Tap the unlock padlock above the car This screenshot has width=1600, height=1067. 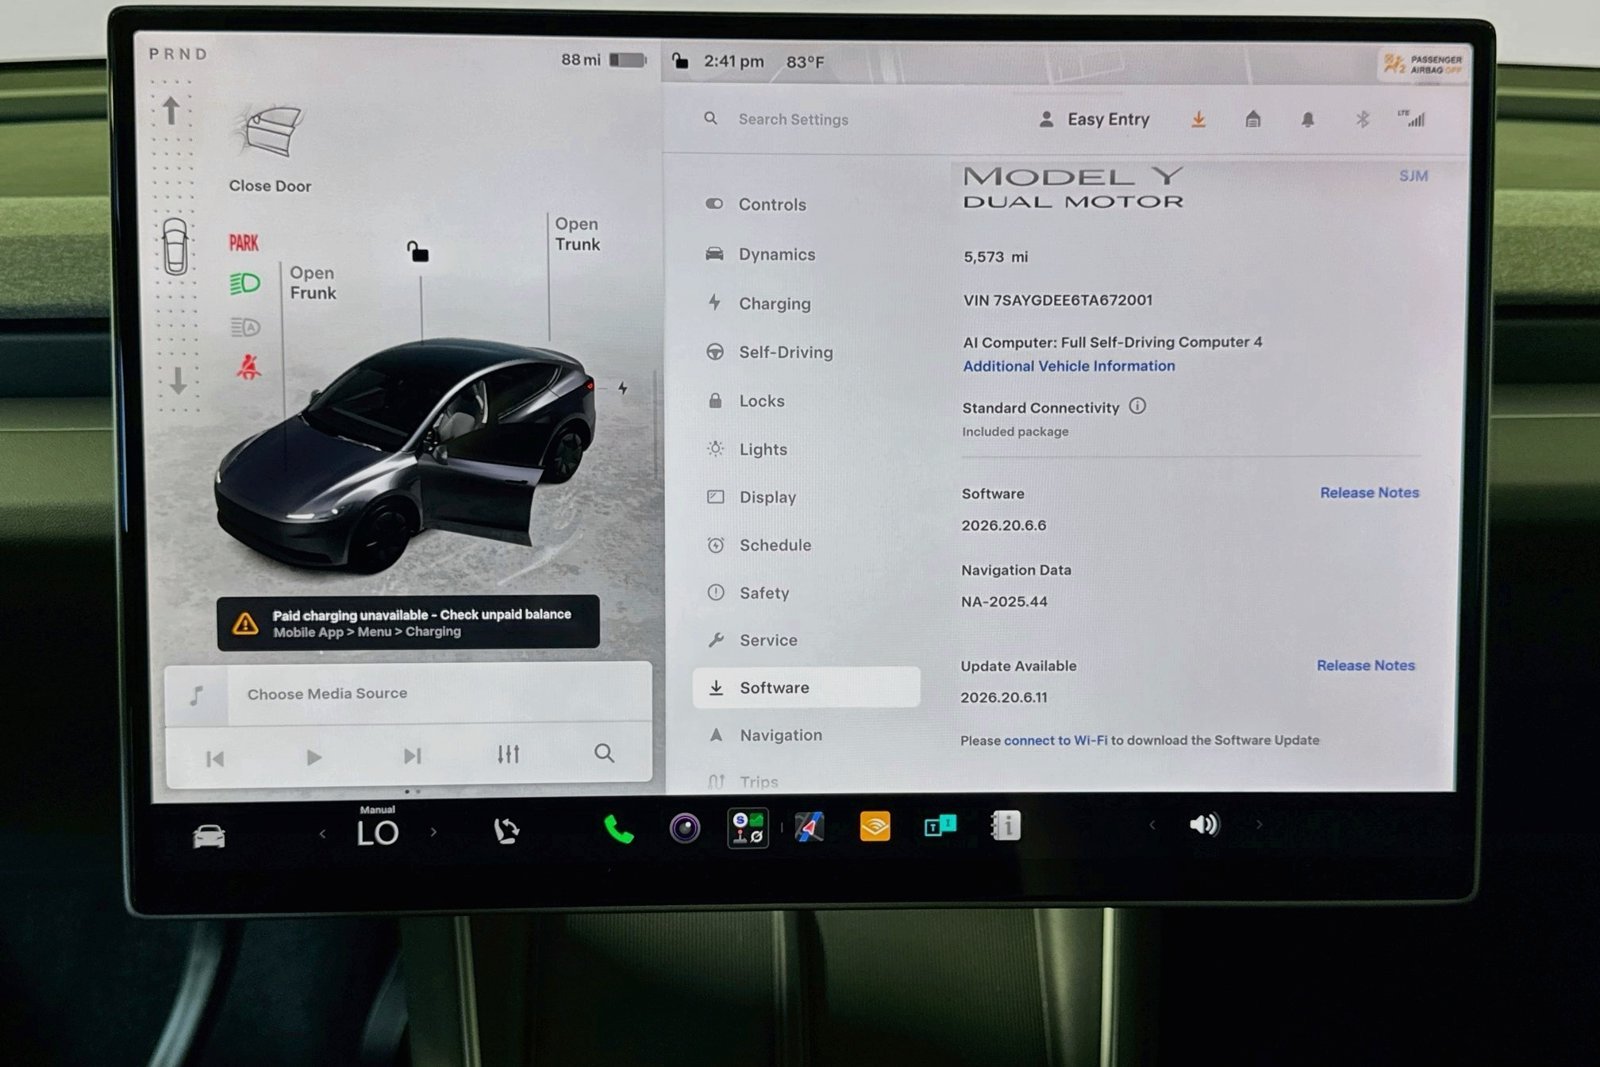[417, 251]
